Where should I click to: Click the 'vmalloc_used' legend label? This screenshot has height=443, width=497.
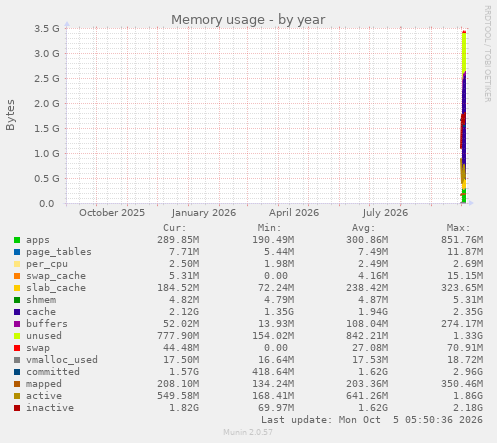tap(62, 360)
